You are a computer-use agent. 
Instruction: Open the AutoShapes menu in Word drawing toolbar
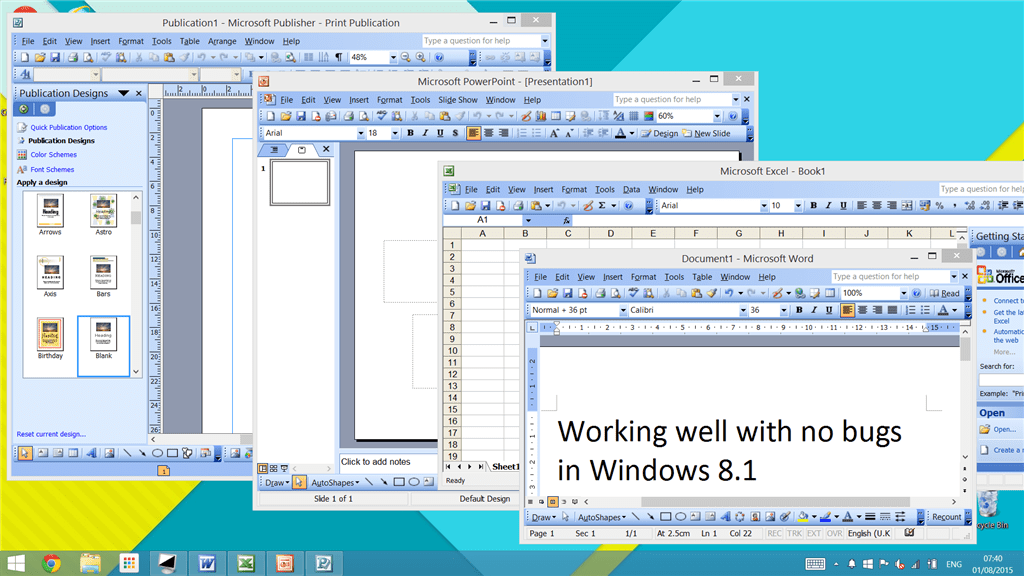(x=601, y=517)
